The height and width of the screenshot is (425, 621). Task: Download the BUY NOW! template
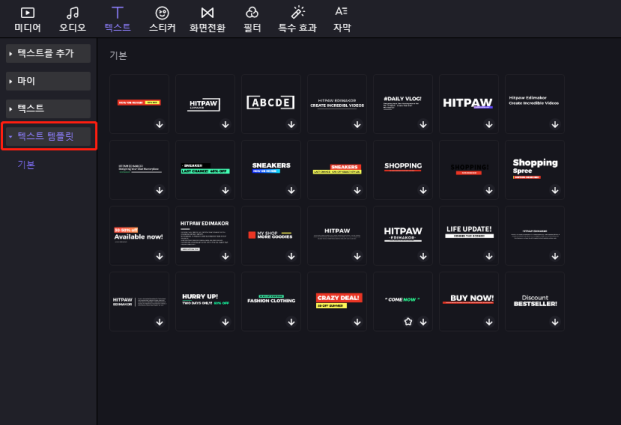(489, 322)
